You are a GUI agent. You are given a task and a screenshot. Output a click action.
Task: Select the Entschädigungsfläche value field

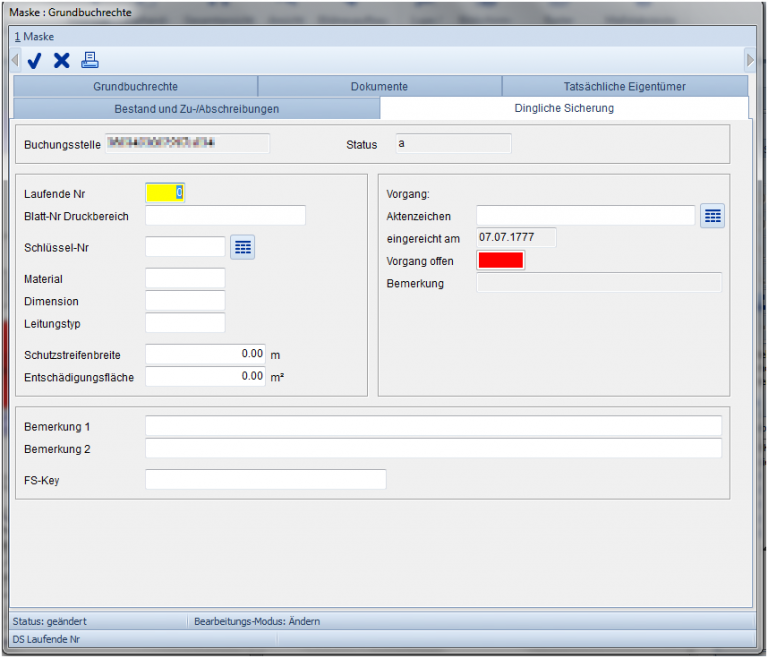205,376
